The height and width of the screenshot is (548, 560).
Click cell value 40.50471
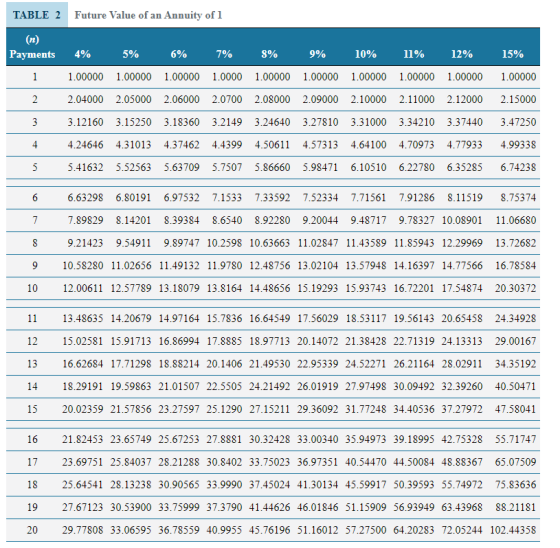click(515, 386)
